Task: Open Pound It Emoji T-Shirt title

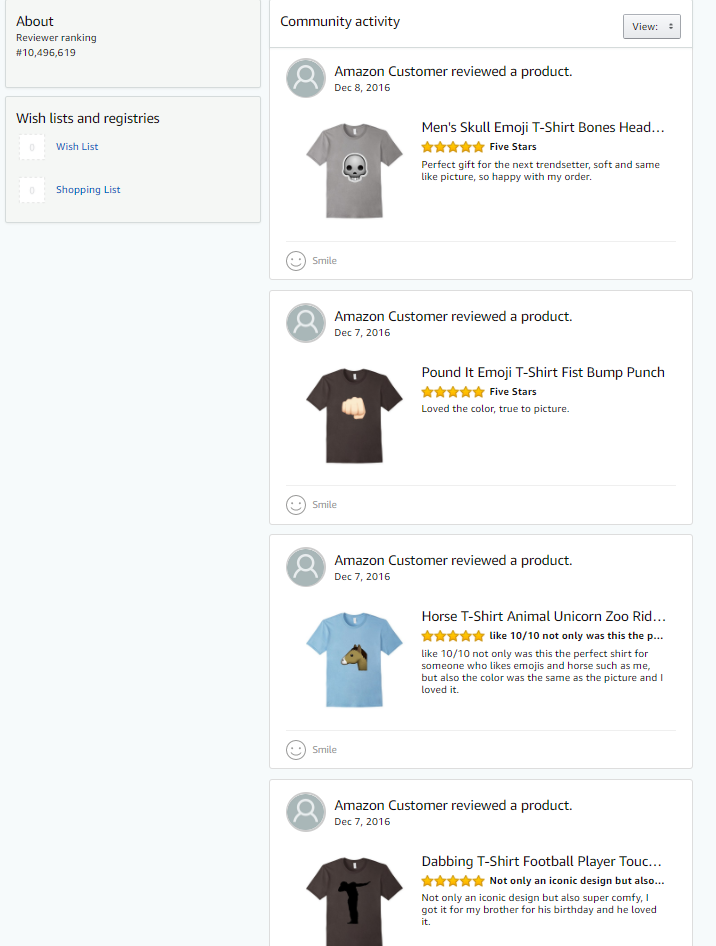Action: point(543,372)
